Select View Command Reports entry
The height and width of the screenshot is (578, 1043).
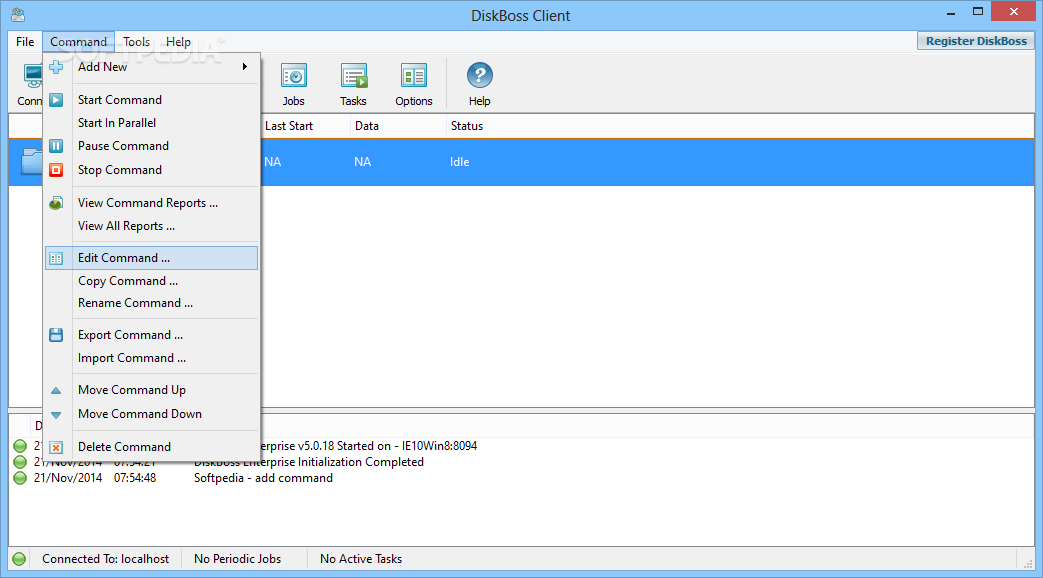point(152,203)
